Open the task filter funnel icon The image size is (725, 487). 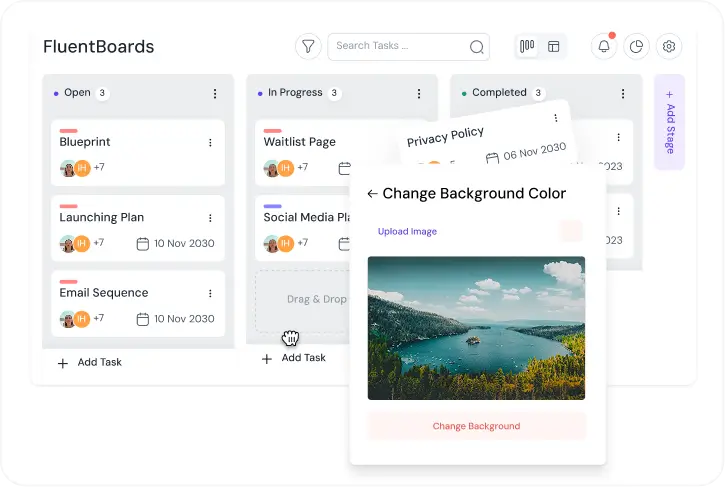point(308,46)
